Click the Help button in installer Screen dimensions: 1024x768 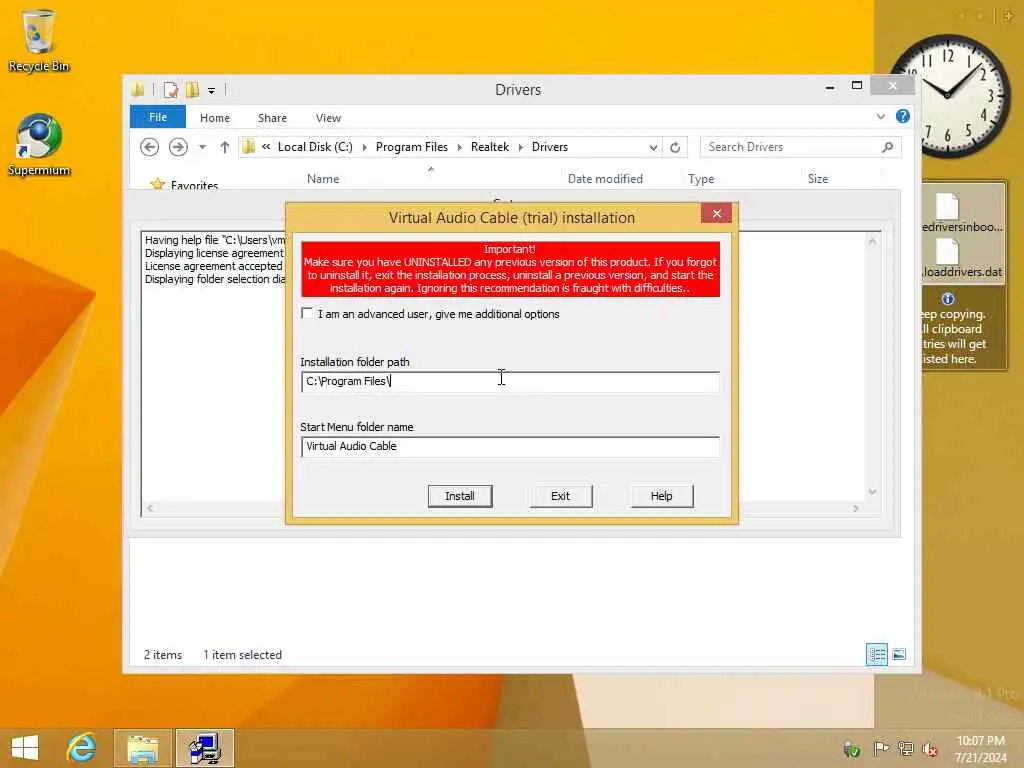tap(661, 496)
